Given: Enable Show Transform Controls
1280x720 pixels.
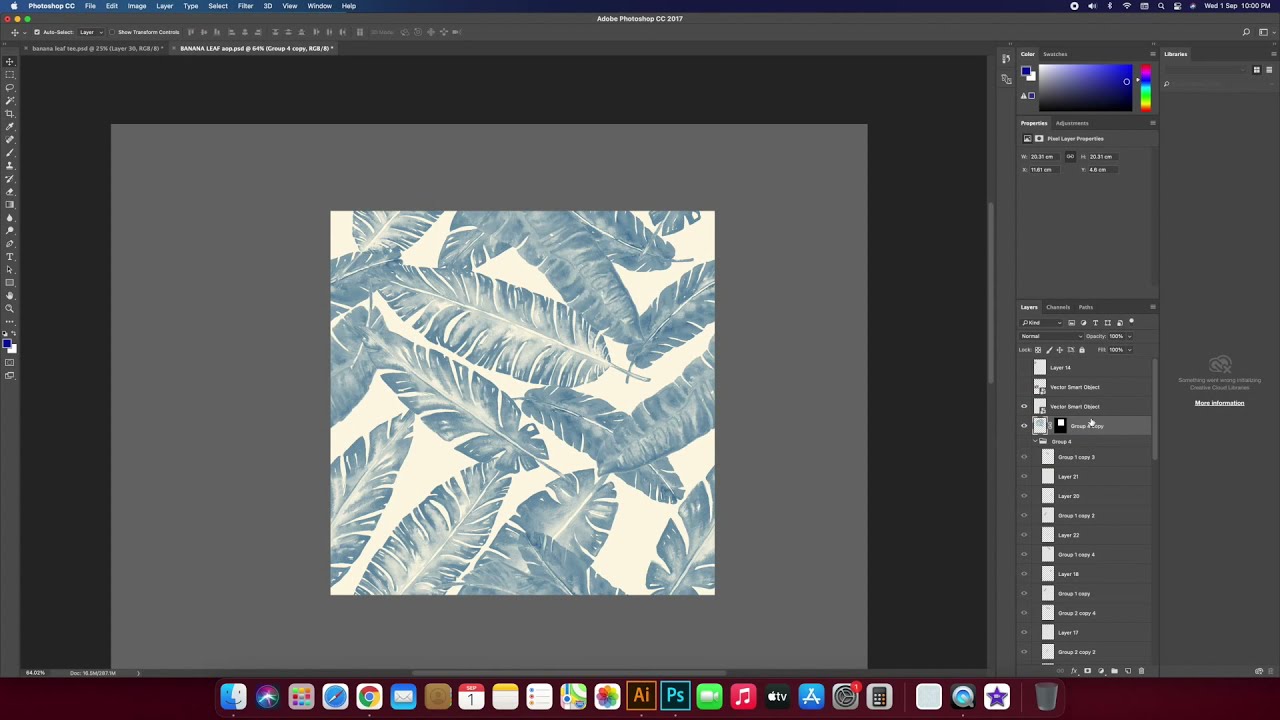Looking at the screenshot, I should (x=112, y=32).
